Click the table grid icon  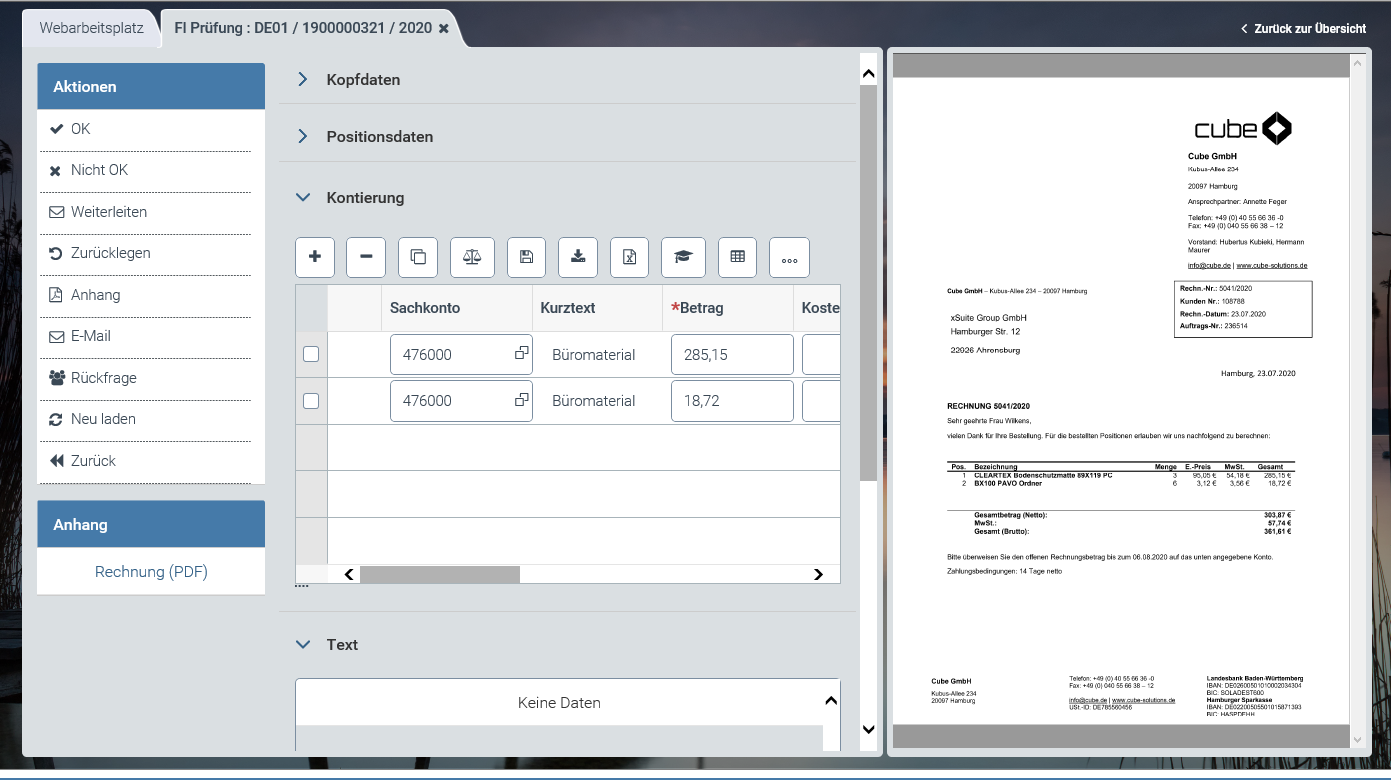737,257
